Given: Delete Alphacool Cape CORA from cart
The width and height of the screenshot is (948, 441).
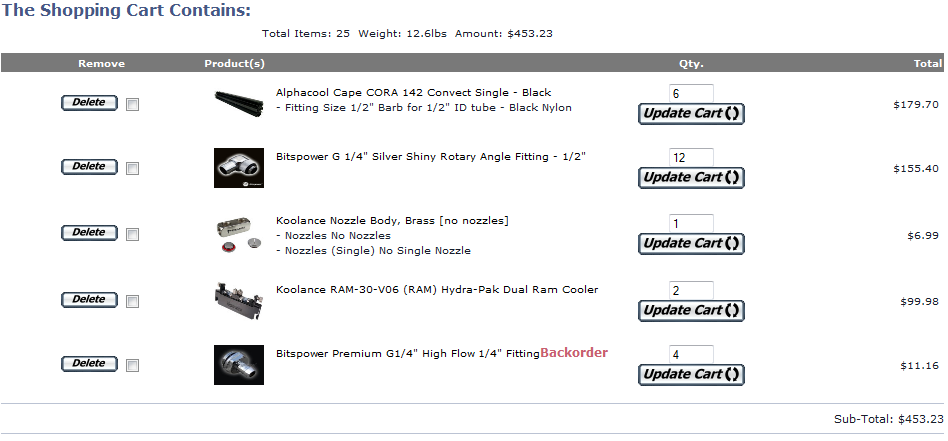Looking at the screenshot, I should tap(89, 103).
